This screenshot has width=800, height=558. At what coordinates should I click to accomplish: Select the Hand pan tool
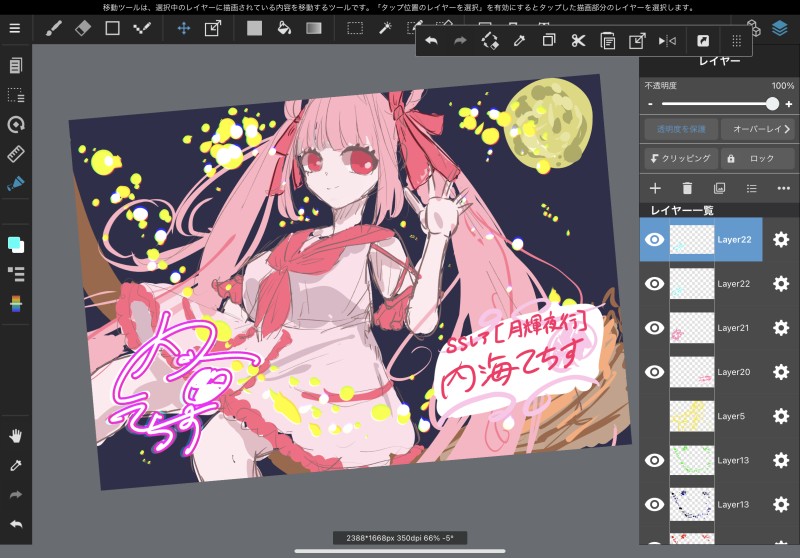click(16, 436)
